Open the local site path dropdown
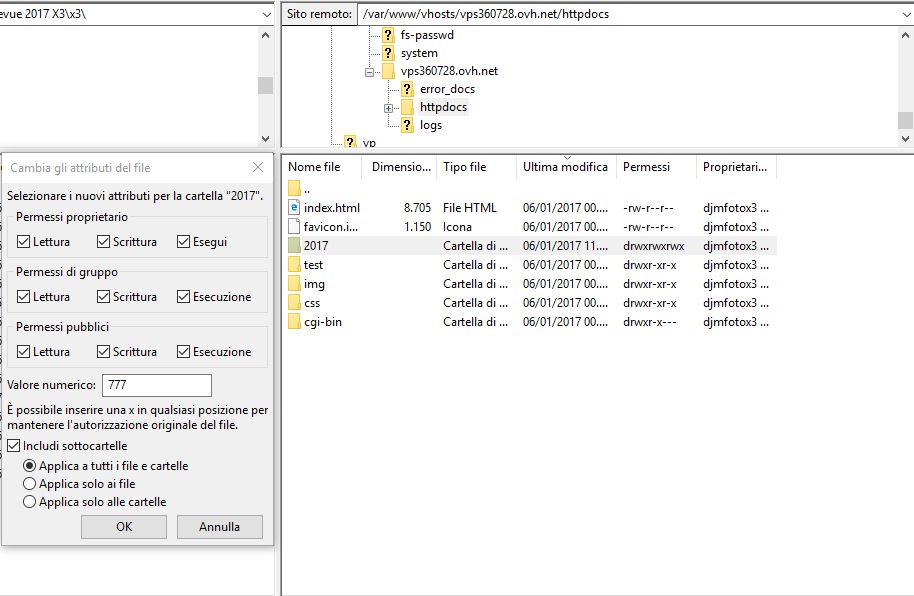914x596 pixels. [266, 15]
